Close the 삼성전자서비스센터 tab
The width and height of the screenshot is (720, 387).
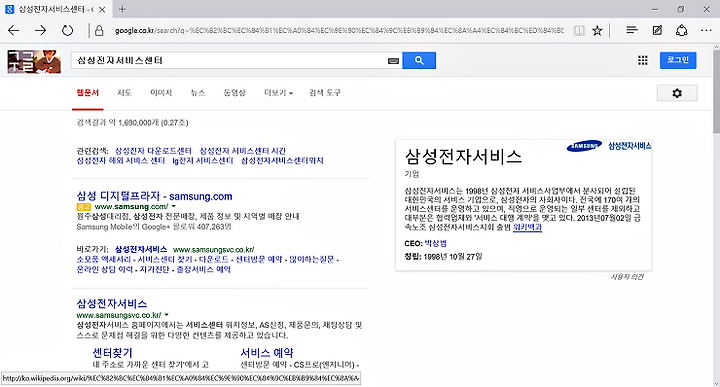(102, 9)
